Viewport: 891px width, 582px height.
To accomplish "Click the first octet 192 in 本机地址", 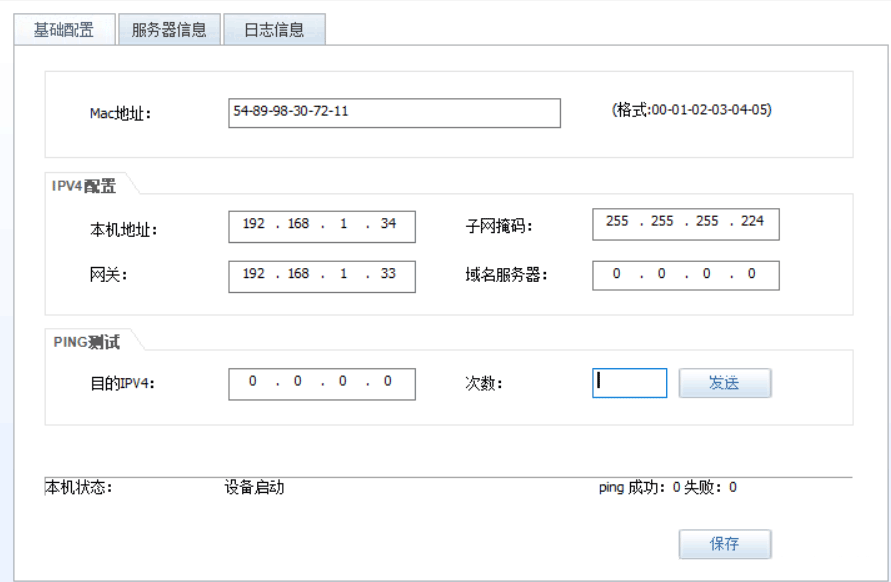I will coord(253,223).
